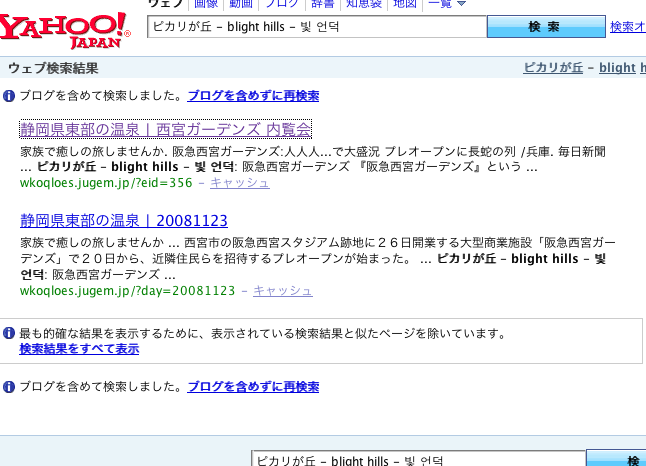Open キャッシュ link for eid=356 result
The width and height of the screenshot is (646, 466).
tap(240, 183)
